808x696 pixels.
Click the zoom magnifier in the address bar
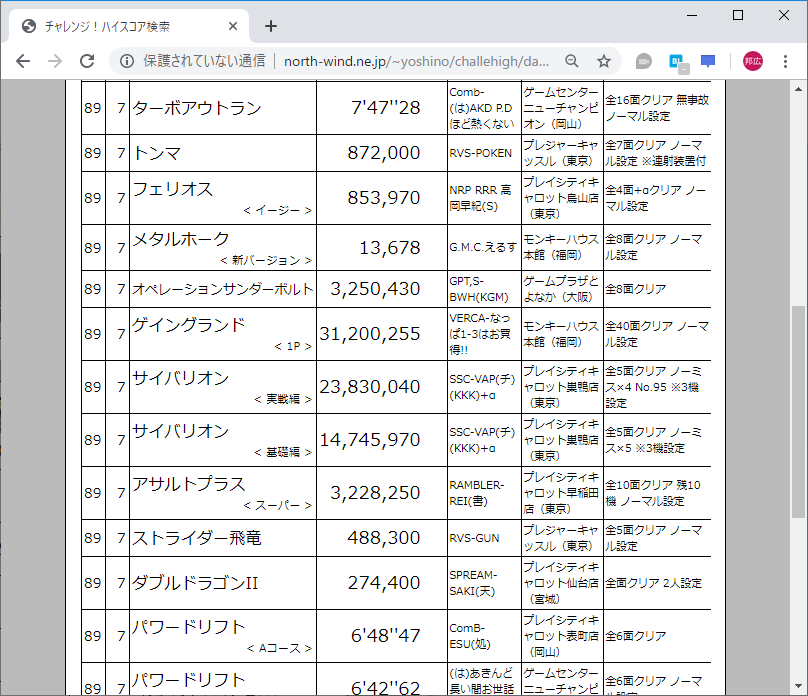pos(570,60)
